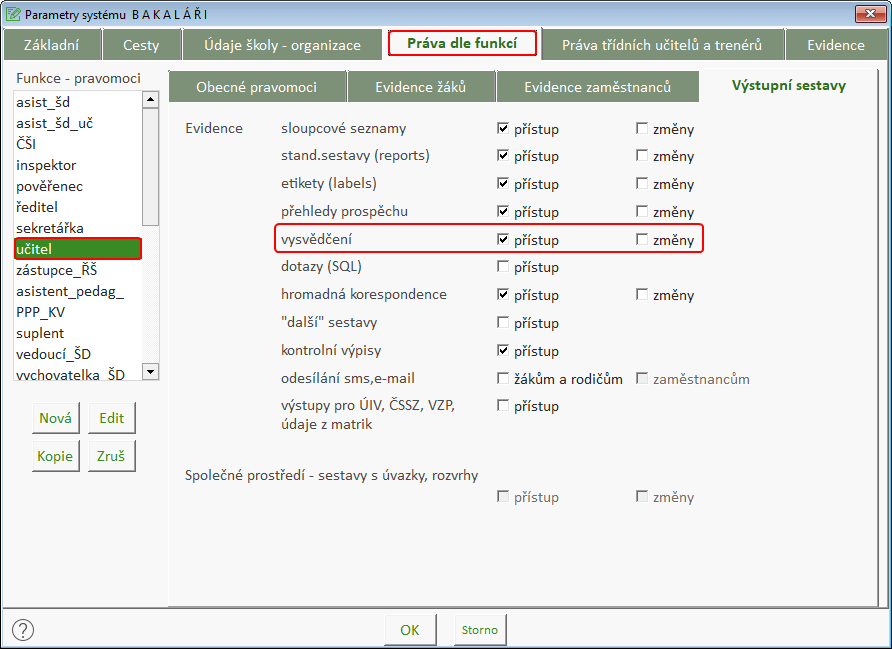This screenshot has width=892, height=649.
Task: Toggle změny checkbox for vysvědčení
Action: point(641,240)
